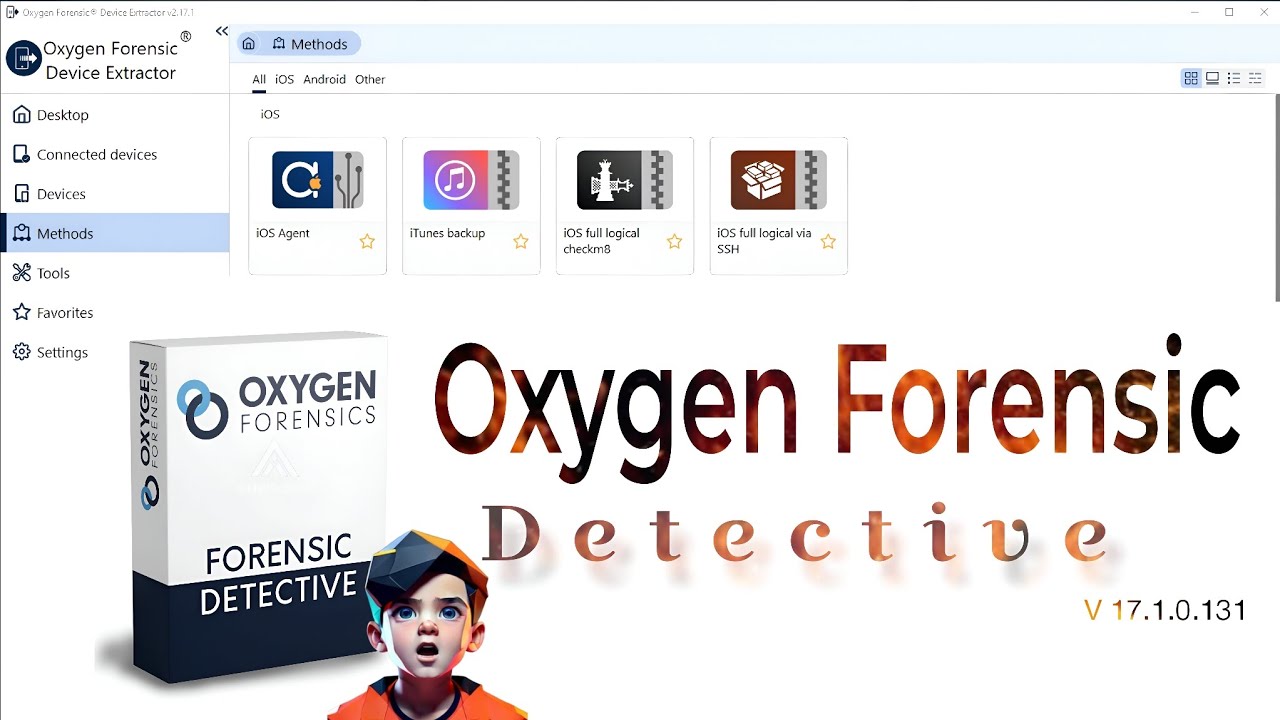1280x720 pixels.
Task: Favorite the iTunes backup method star
Action: point(521,241)
